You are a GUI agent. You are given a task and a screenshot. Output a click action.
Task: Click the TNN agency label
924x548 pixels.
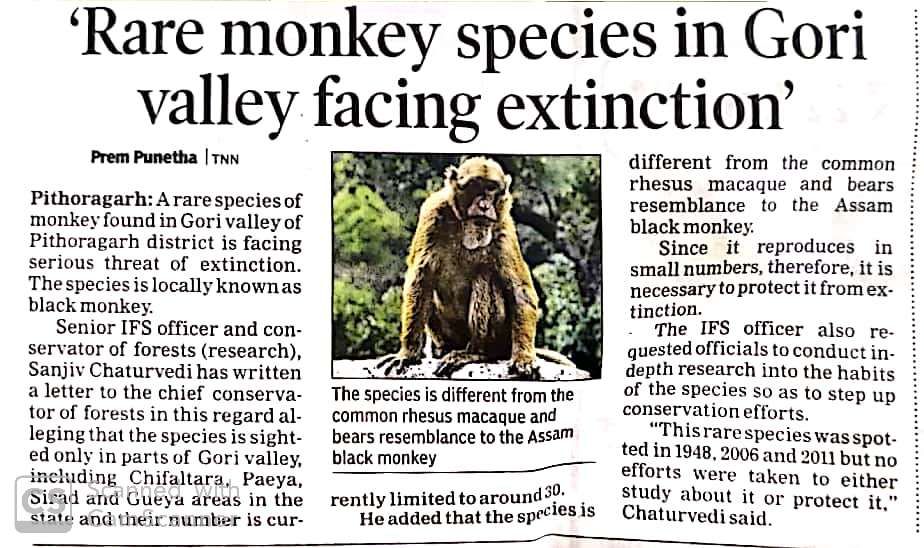(x=225, y=159)
